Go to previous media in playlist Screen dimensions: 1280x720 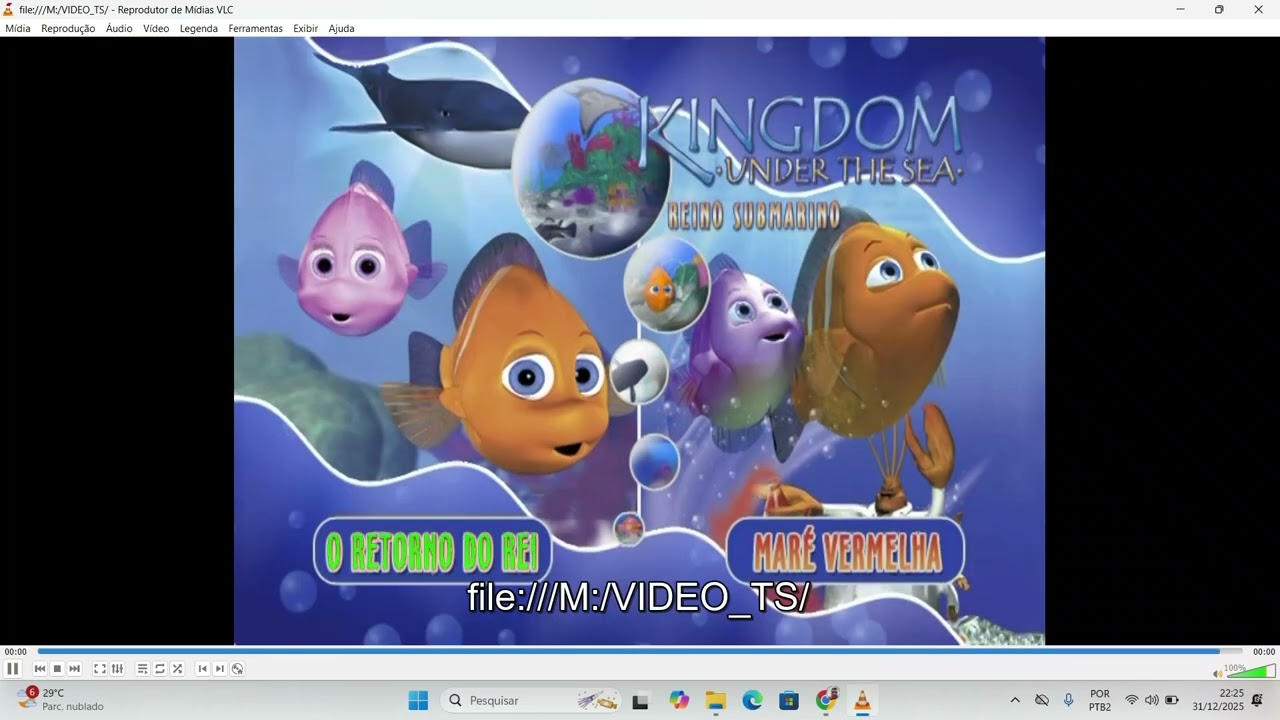pos(40,669)
